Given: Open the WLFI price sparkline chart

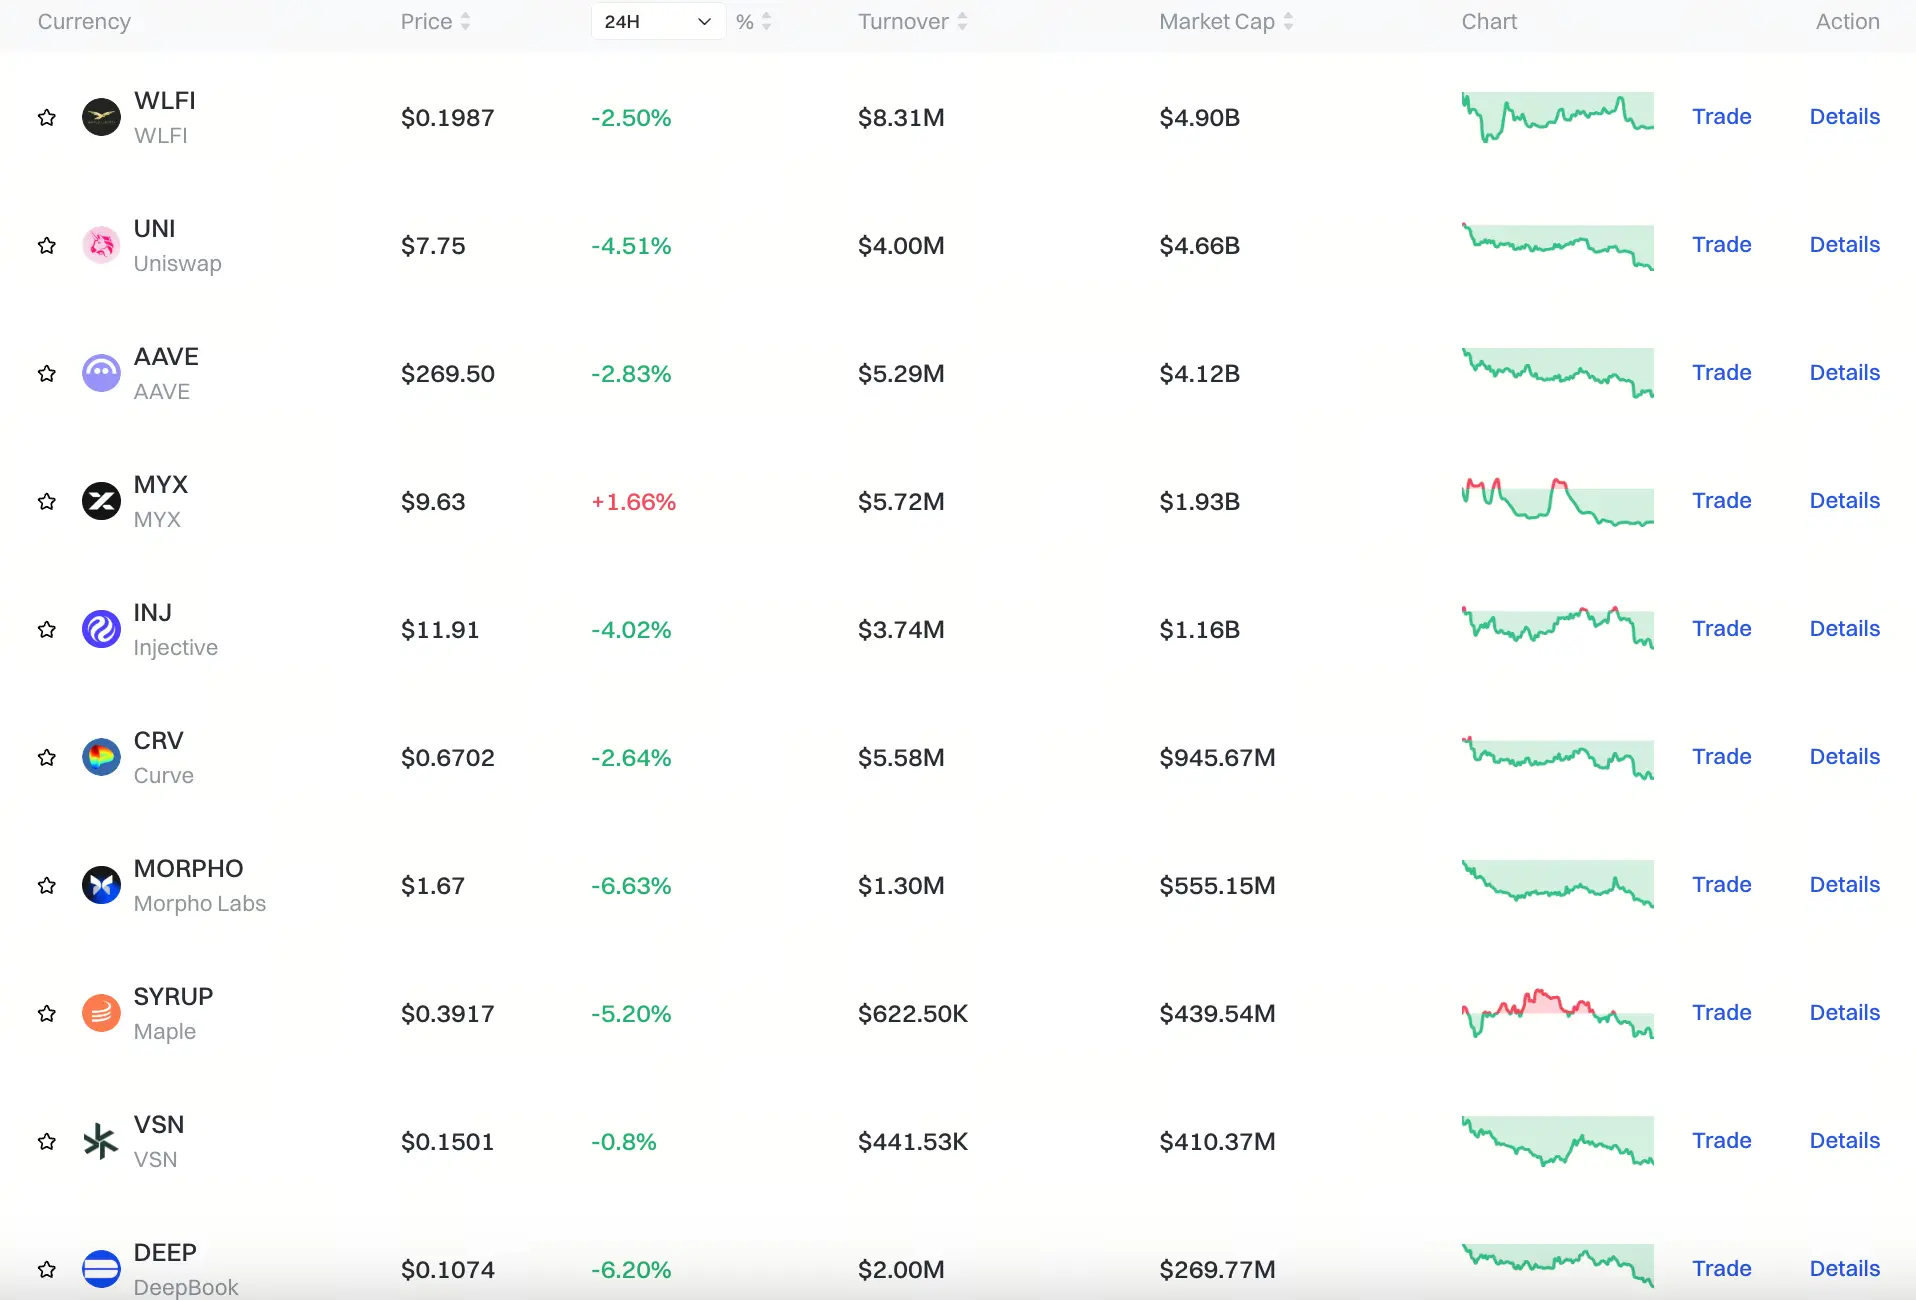Looking at the screenshot, I should click(x=1557, y=117).
